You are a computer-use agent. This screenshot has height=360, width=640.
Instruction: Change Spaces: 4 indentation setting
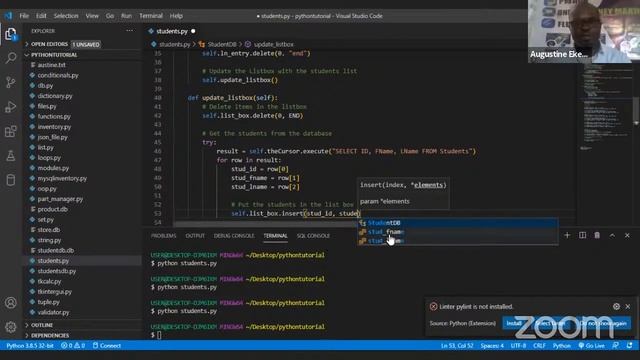(x=492, y=346)
